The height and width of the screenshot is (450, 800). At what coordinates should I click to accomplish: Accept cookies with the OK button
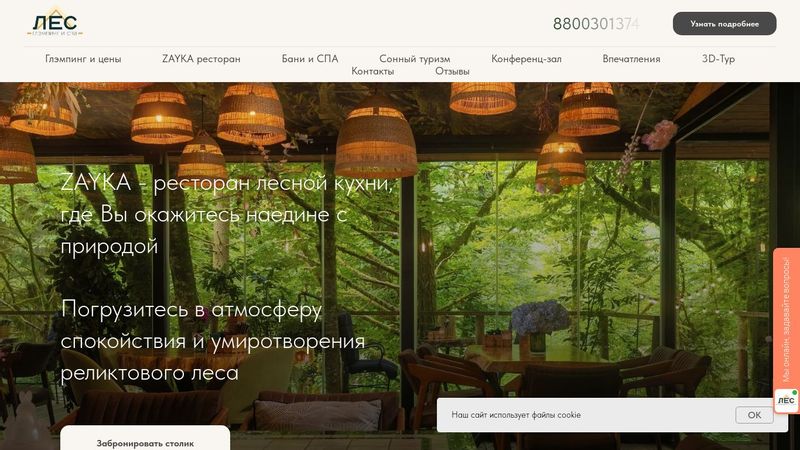[754, 415]
